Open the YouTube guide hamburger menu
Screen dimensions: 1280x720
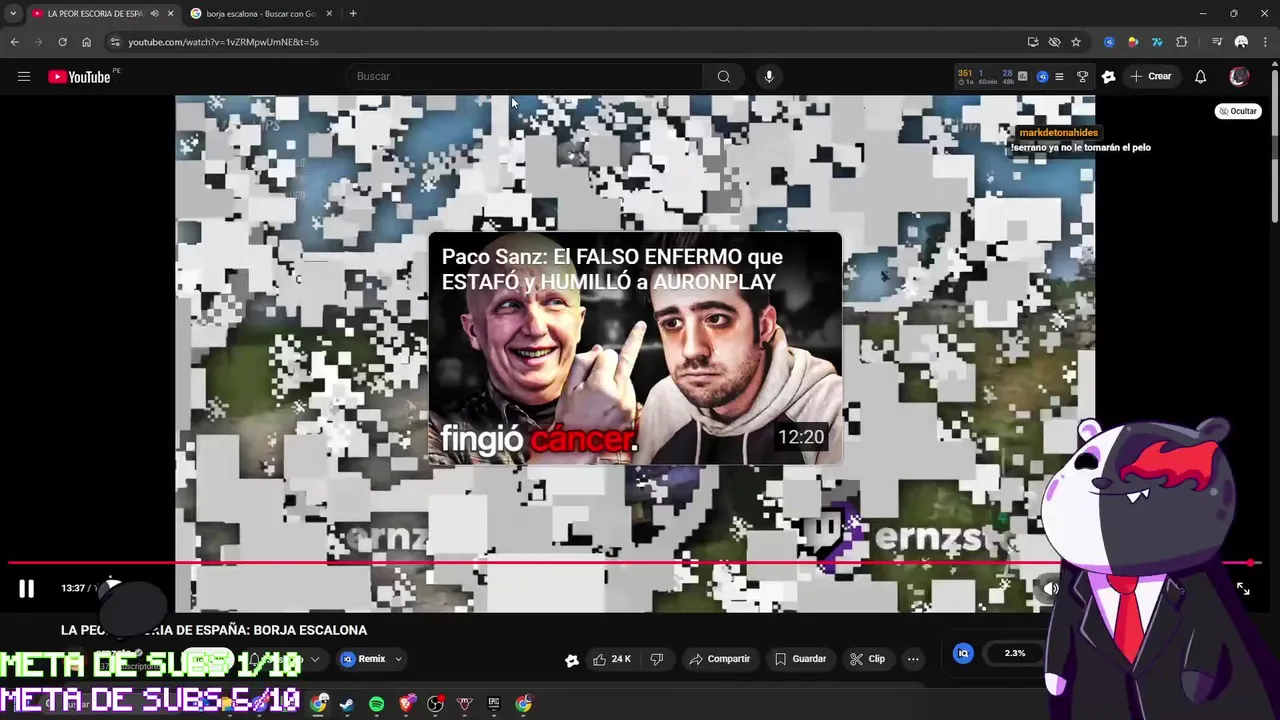(x=24, y=76)
